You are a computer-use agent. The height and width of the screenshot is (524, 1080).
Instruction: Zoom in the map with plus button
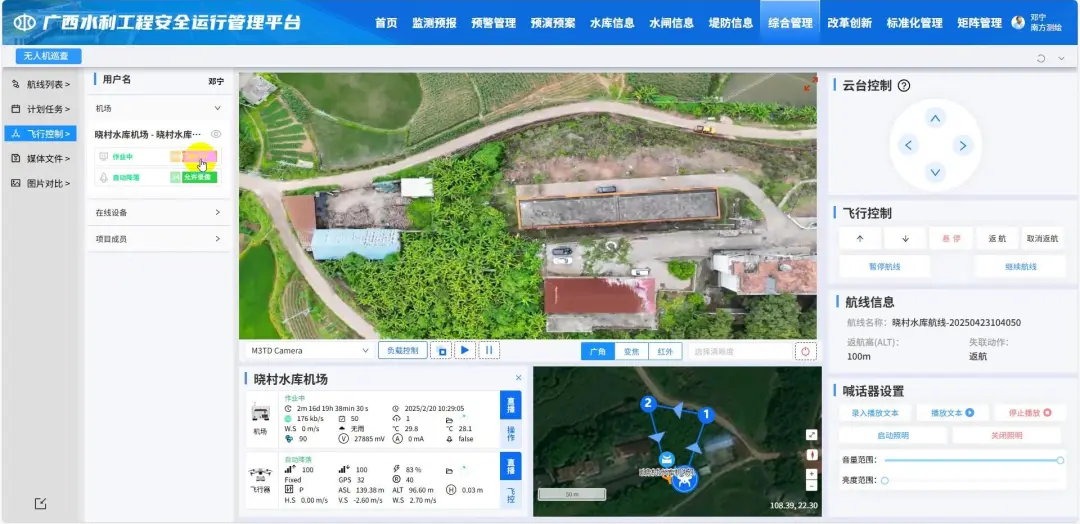tap(811, 473)
